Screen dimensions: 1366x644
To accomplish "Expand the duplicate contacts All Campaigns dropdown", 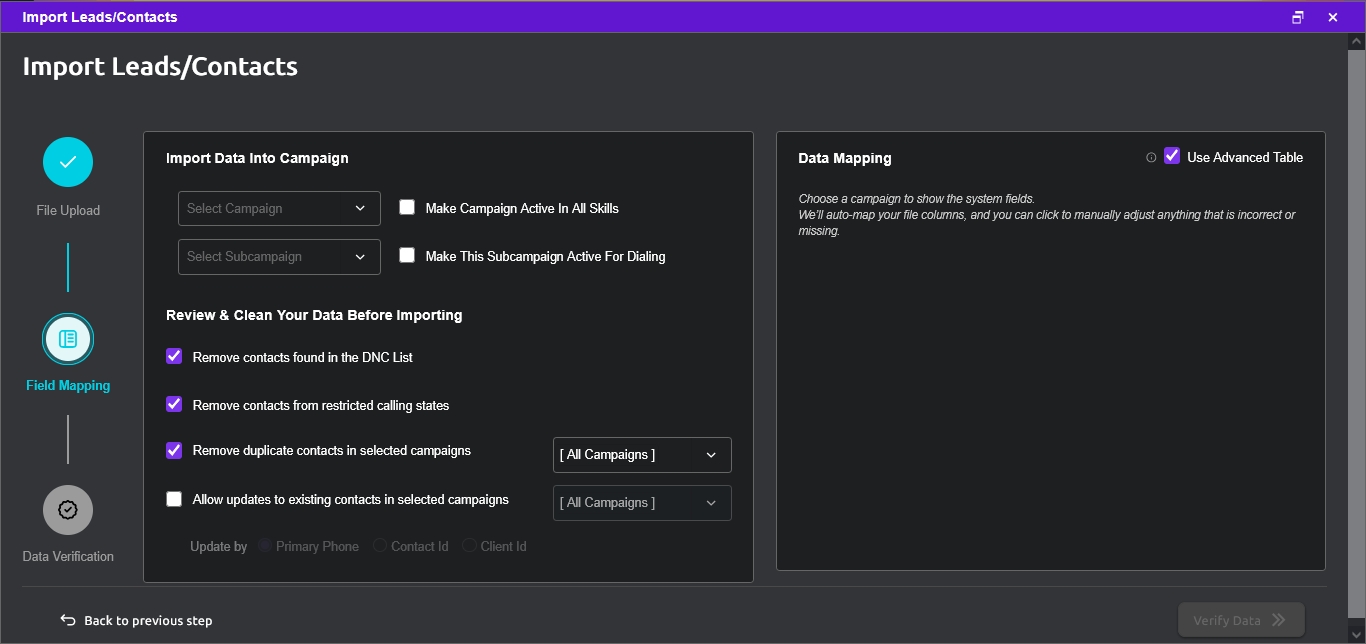I will [642, 455].
